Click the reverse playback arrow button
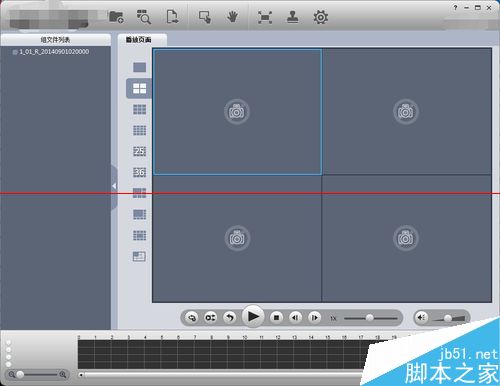 tap(230, 317)
